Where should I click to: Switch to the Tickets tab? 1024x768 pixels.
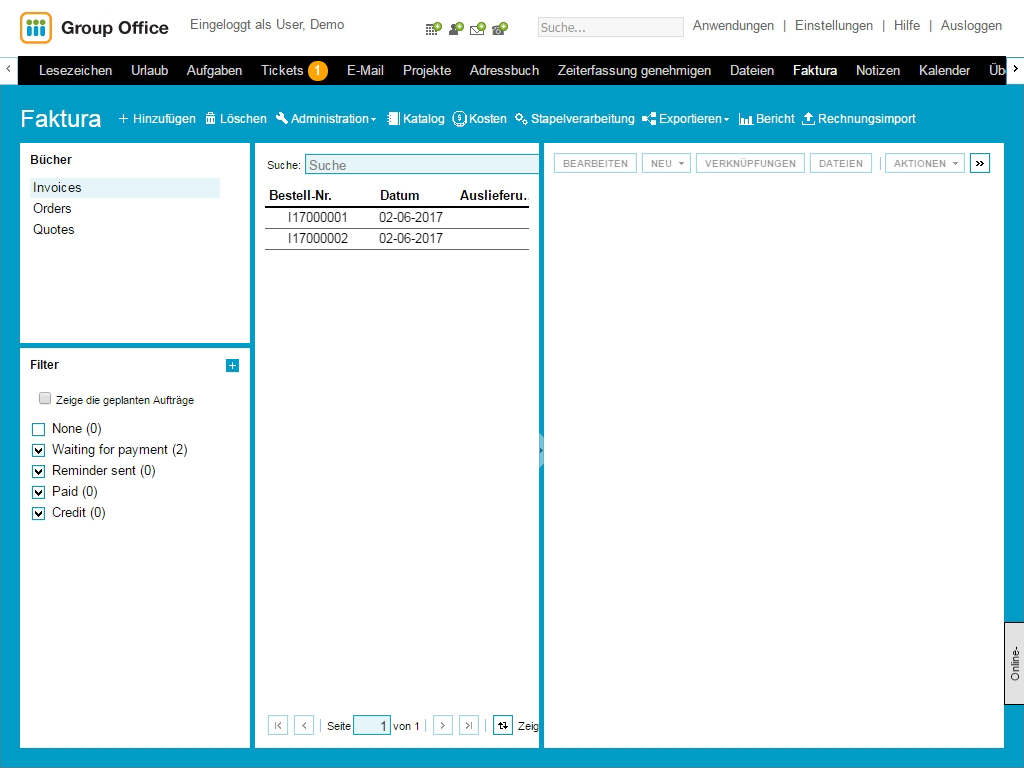(293, 70)
